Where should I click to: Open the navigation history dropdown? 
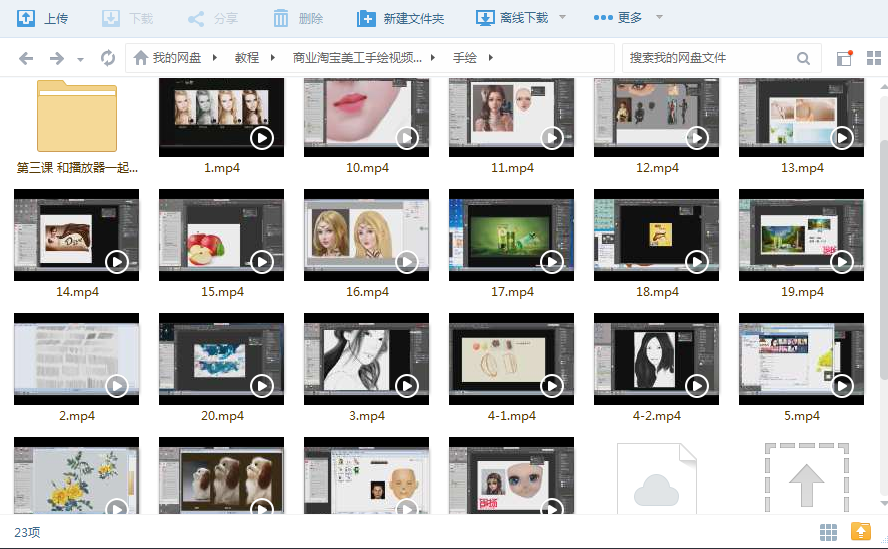click(80, 59)
